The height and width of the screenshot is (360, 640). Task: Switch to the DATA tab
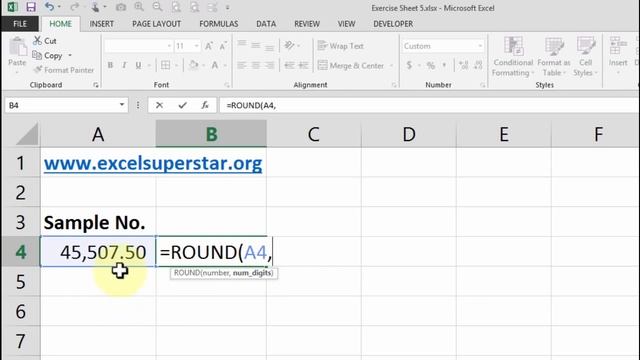[x=266, y=24]
